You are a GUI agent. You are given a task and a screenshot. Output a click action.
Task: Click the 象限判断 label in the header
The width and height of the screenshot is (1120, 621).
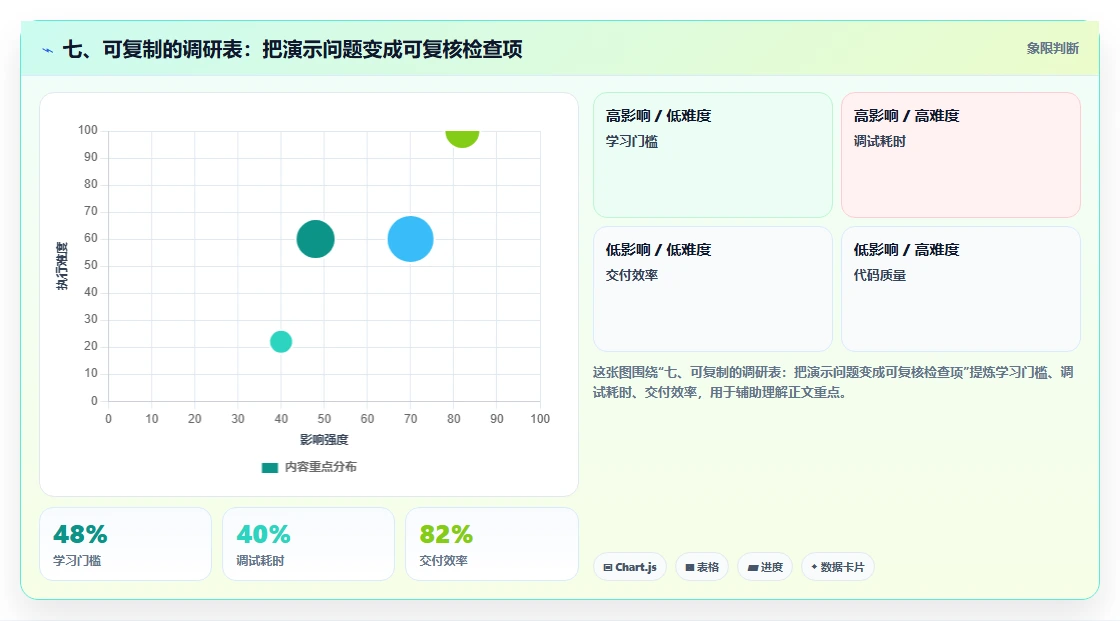(1052, 48)
